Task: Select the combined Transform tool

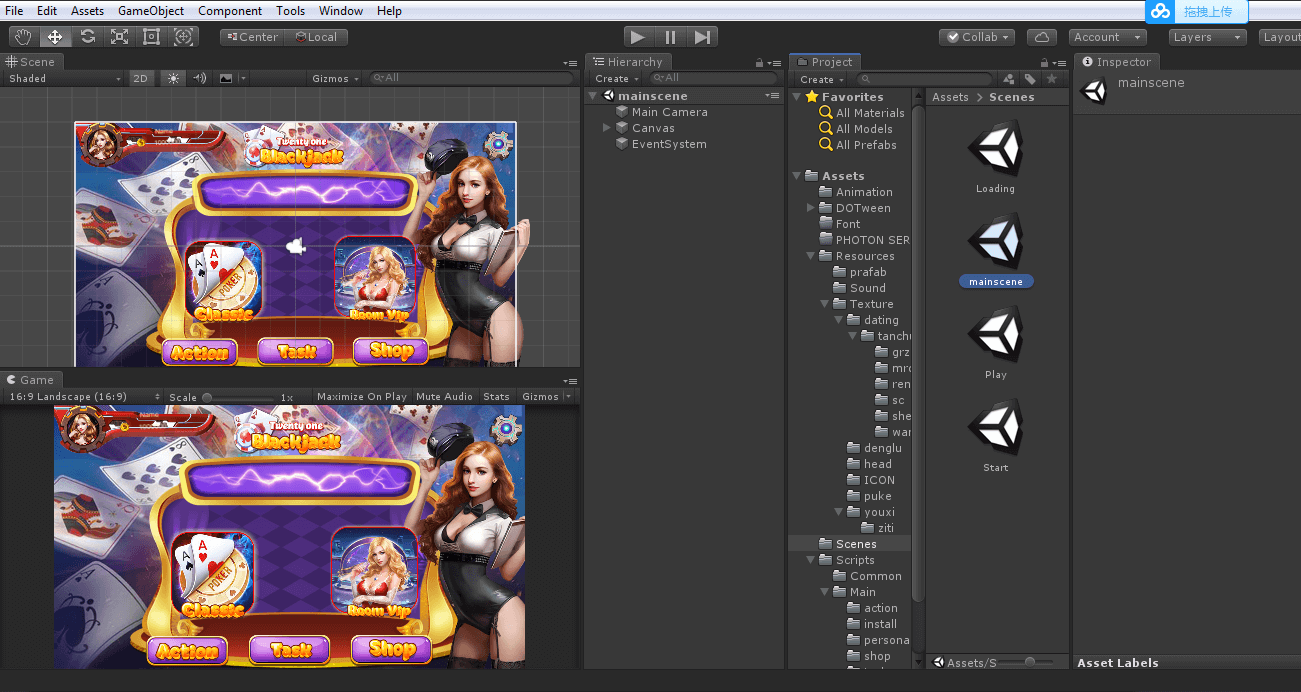Action: click(184, 37)
